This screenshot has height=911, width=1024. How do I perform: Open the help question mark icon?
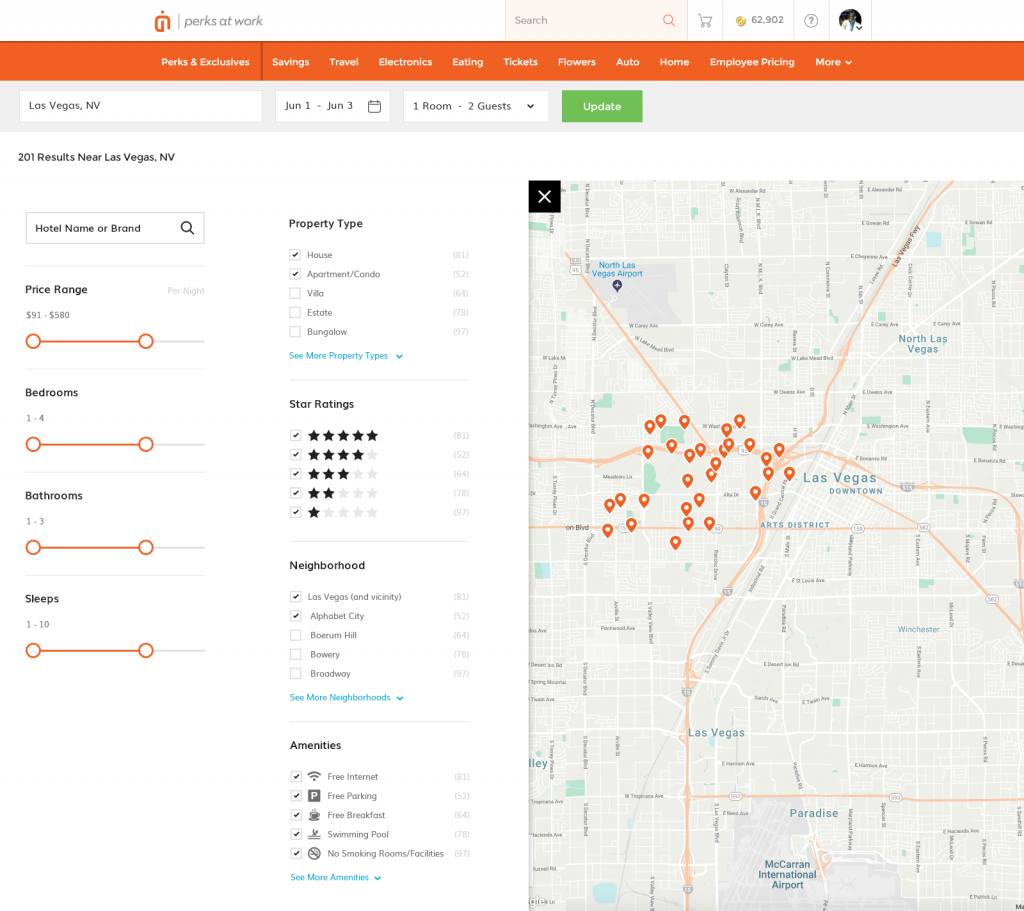coord(811,20)
